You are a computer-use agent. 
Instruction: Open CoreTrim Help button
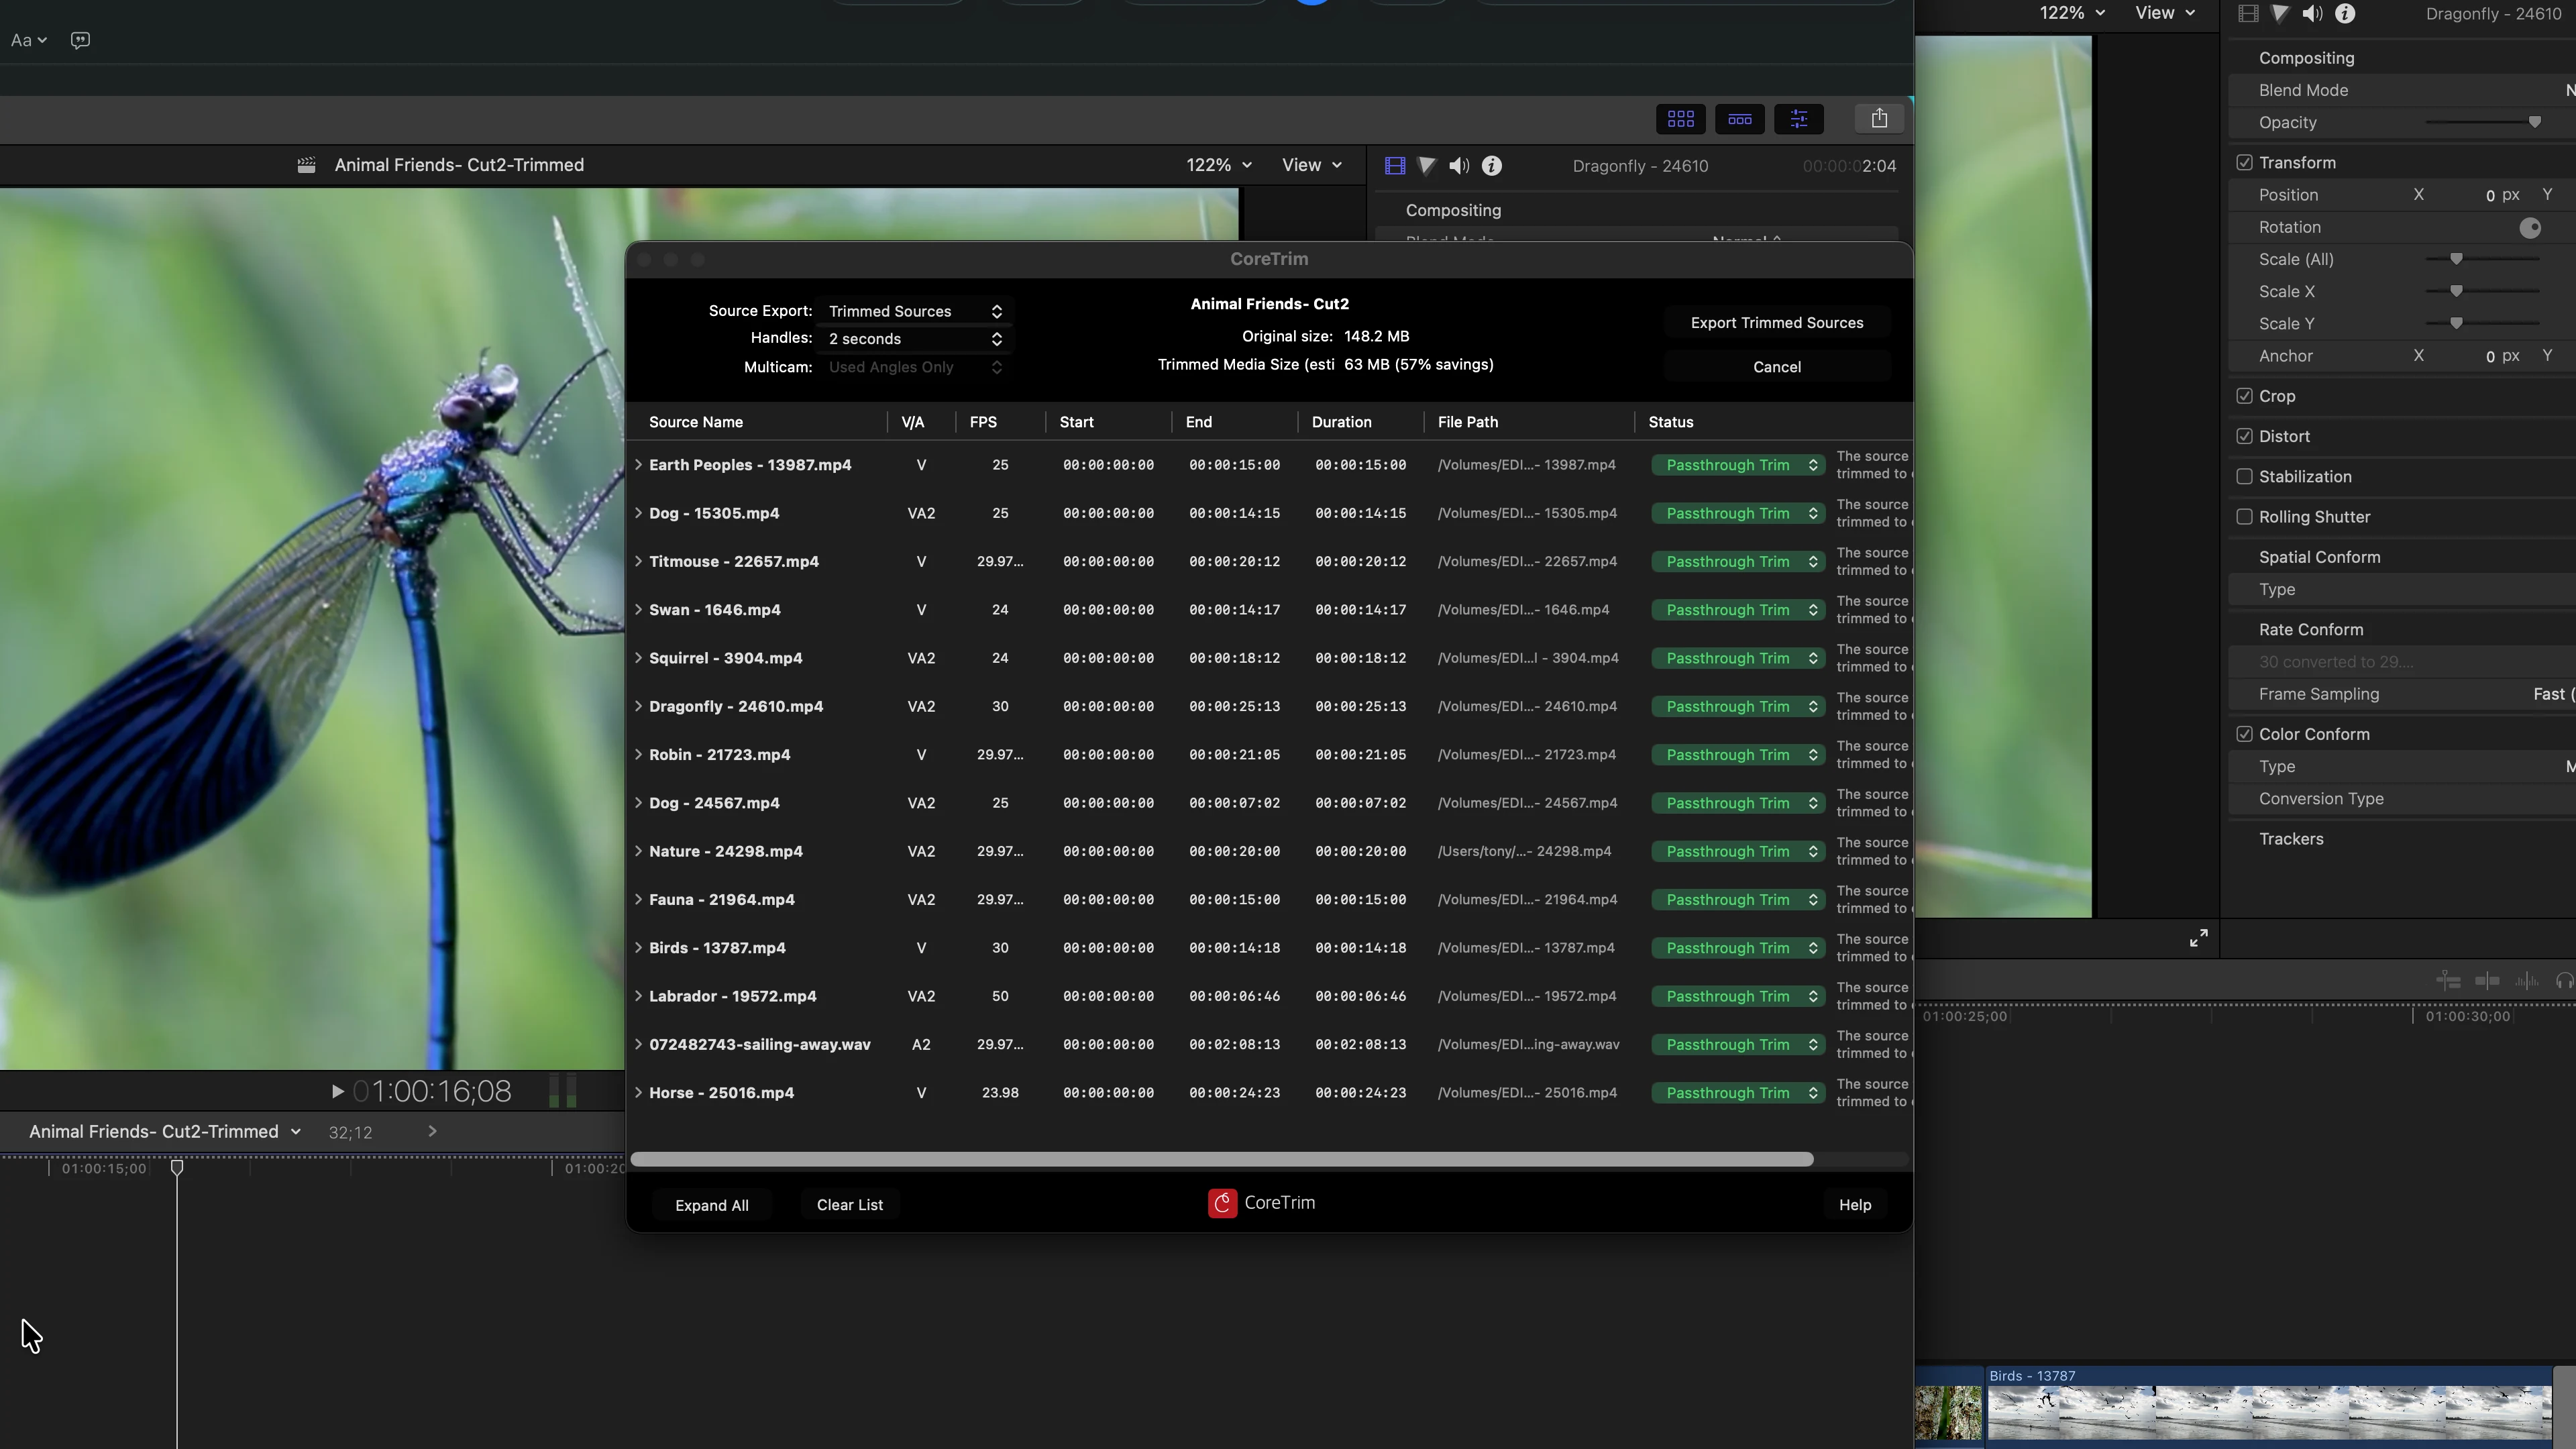pyautogui.click(x=1855, y=1204)
